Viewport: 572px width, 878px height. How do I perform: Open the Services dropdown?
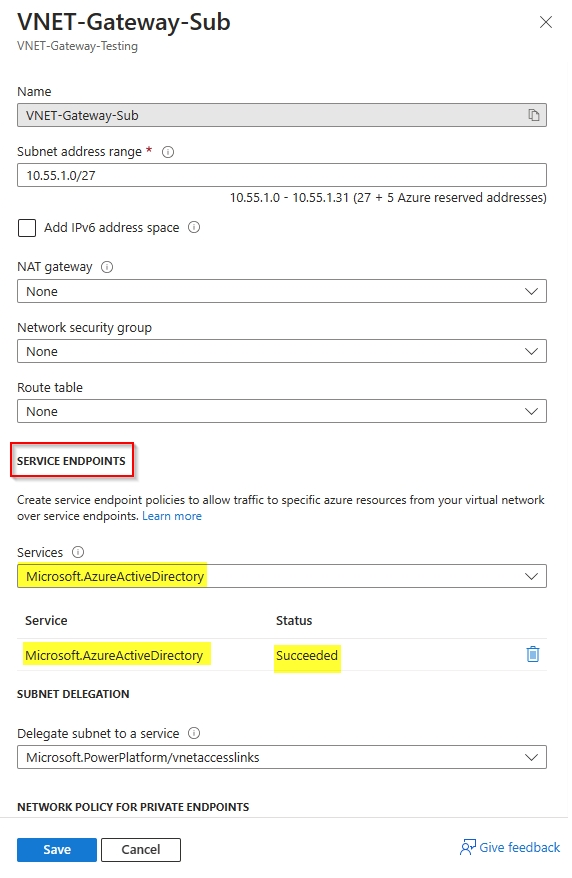point(282,576)
